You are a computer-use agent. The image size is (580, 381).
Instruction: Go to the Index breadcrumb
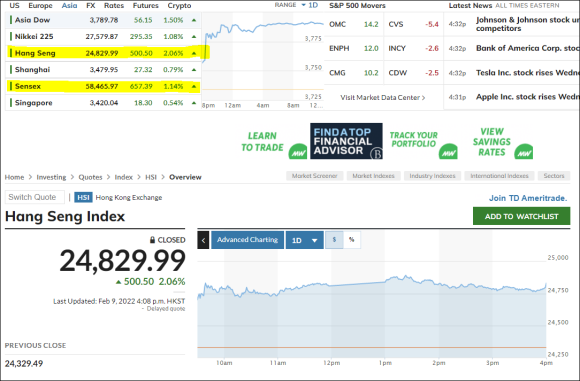click(124, 177)
